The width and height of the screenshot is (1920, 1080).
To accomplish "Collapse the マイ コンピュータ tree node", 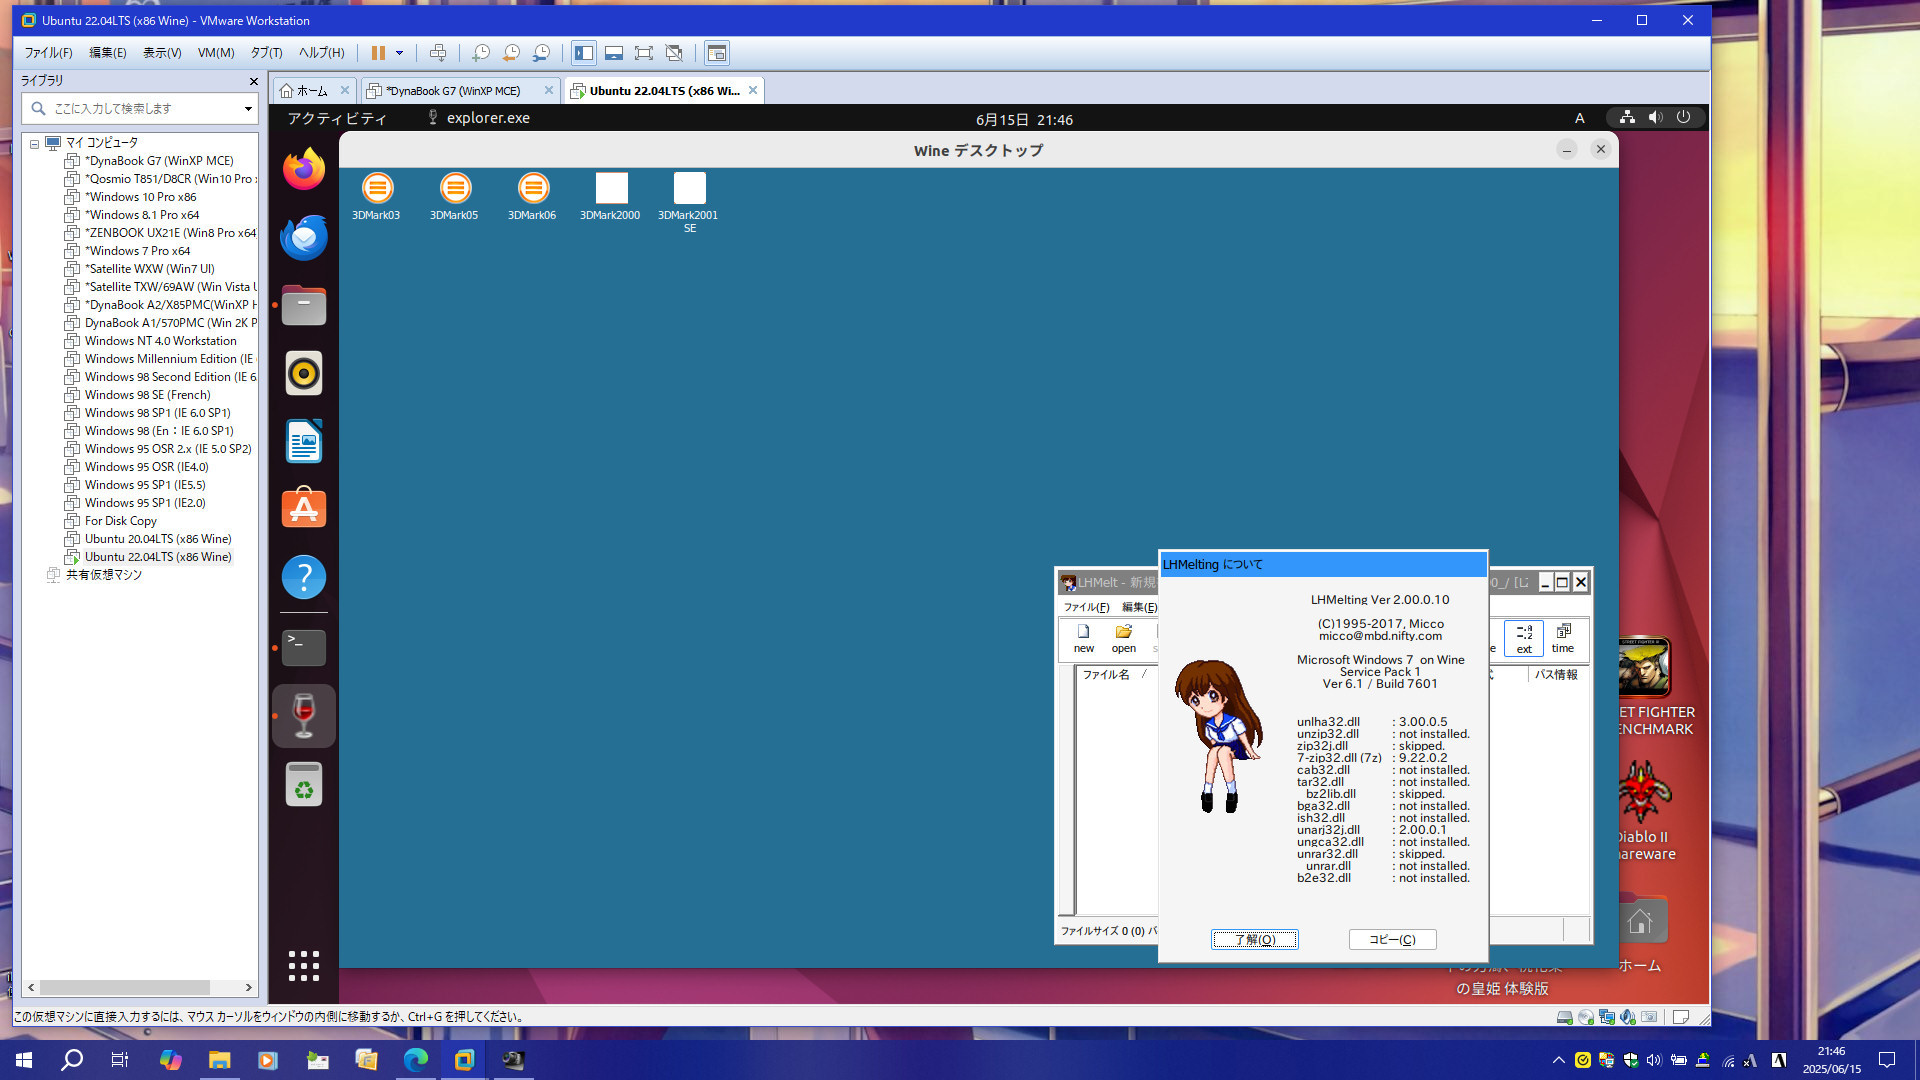I will (x=34, y=144).
